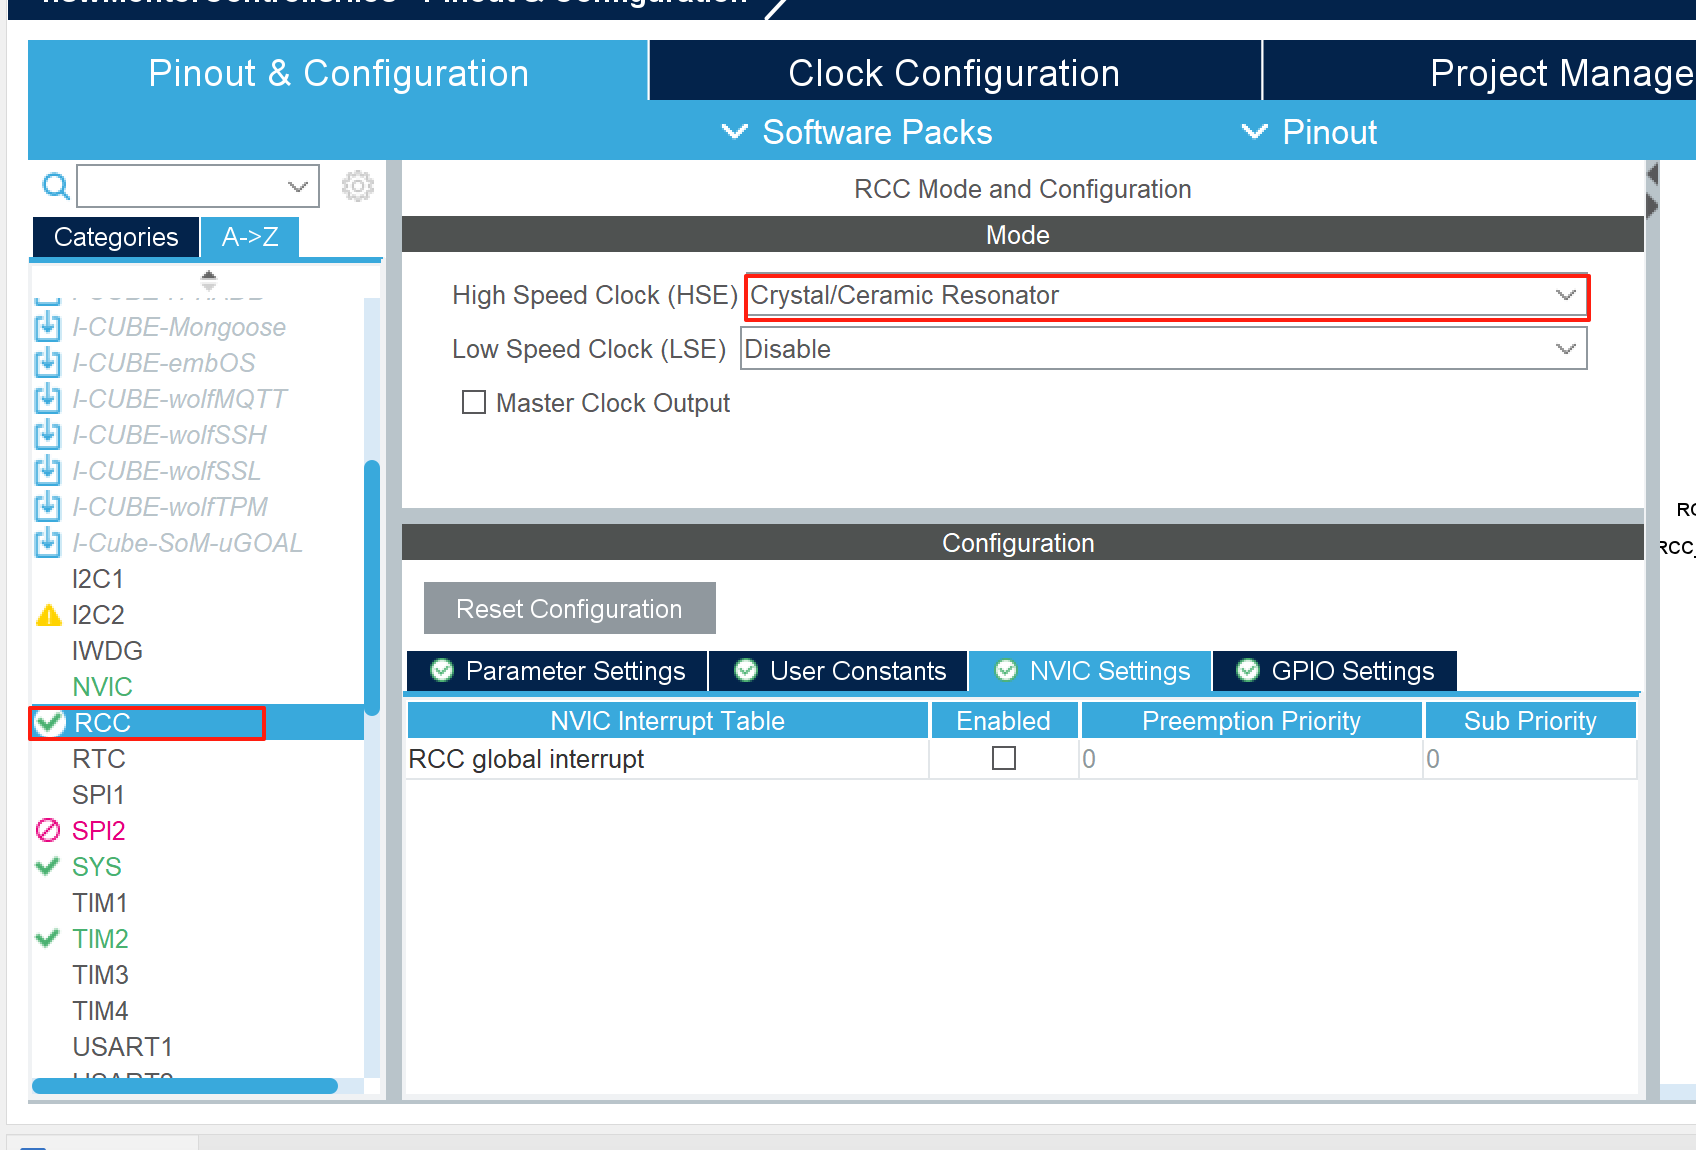Click the green checkmark beside SYS
The height and width of the screenshot is (1150, 1696).
[47, 866]
